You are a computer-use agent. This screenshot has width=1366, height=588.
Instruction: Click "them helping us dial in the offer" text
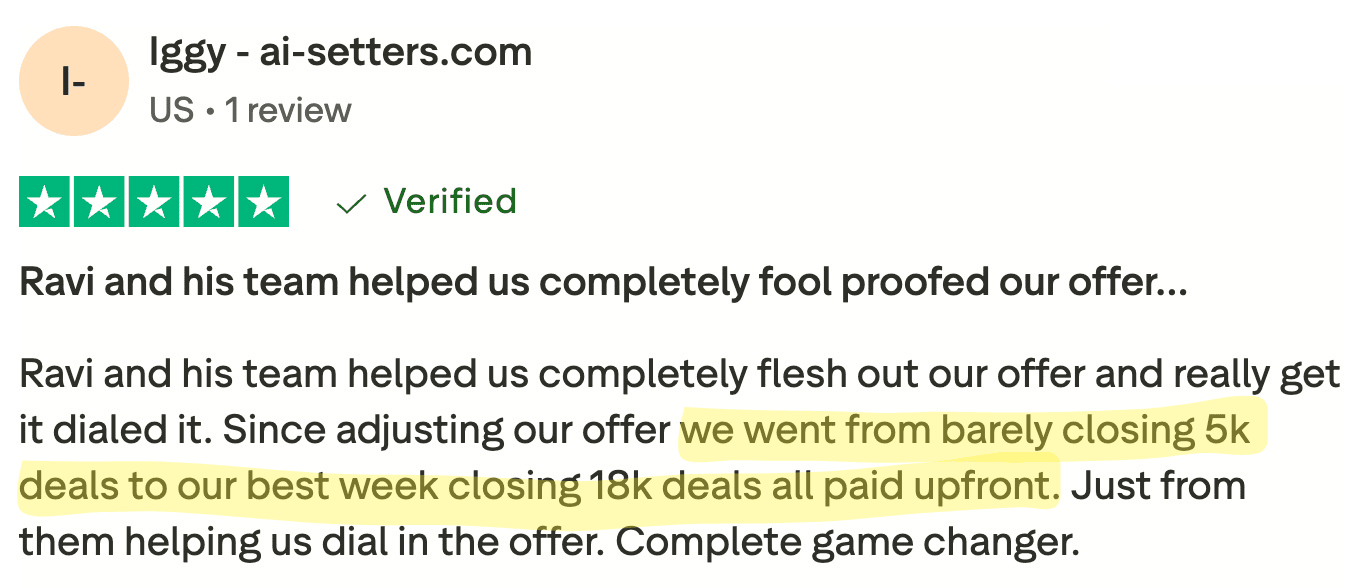311,543
